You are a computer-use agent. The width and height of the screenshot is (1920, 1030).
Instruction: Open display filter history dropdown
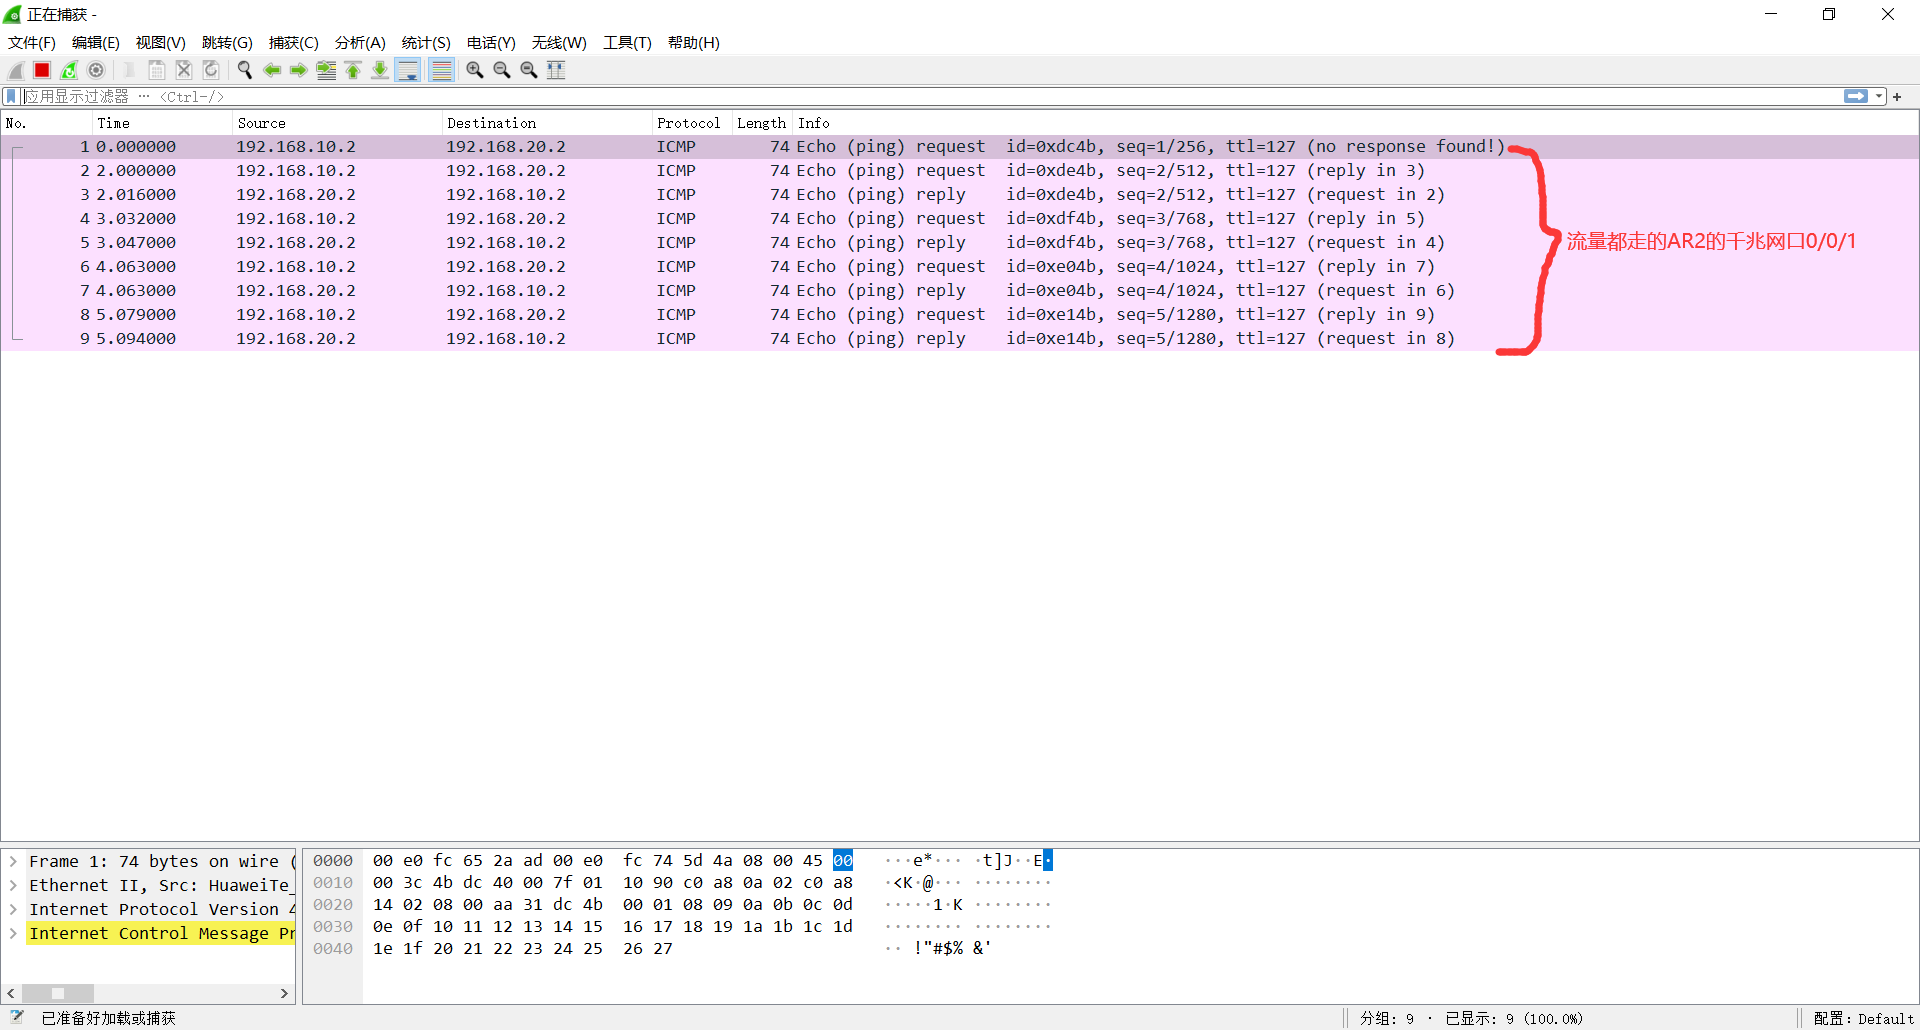pos(1879,96)
